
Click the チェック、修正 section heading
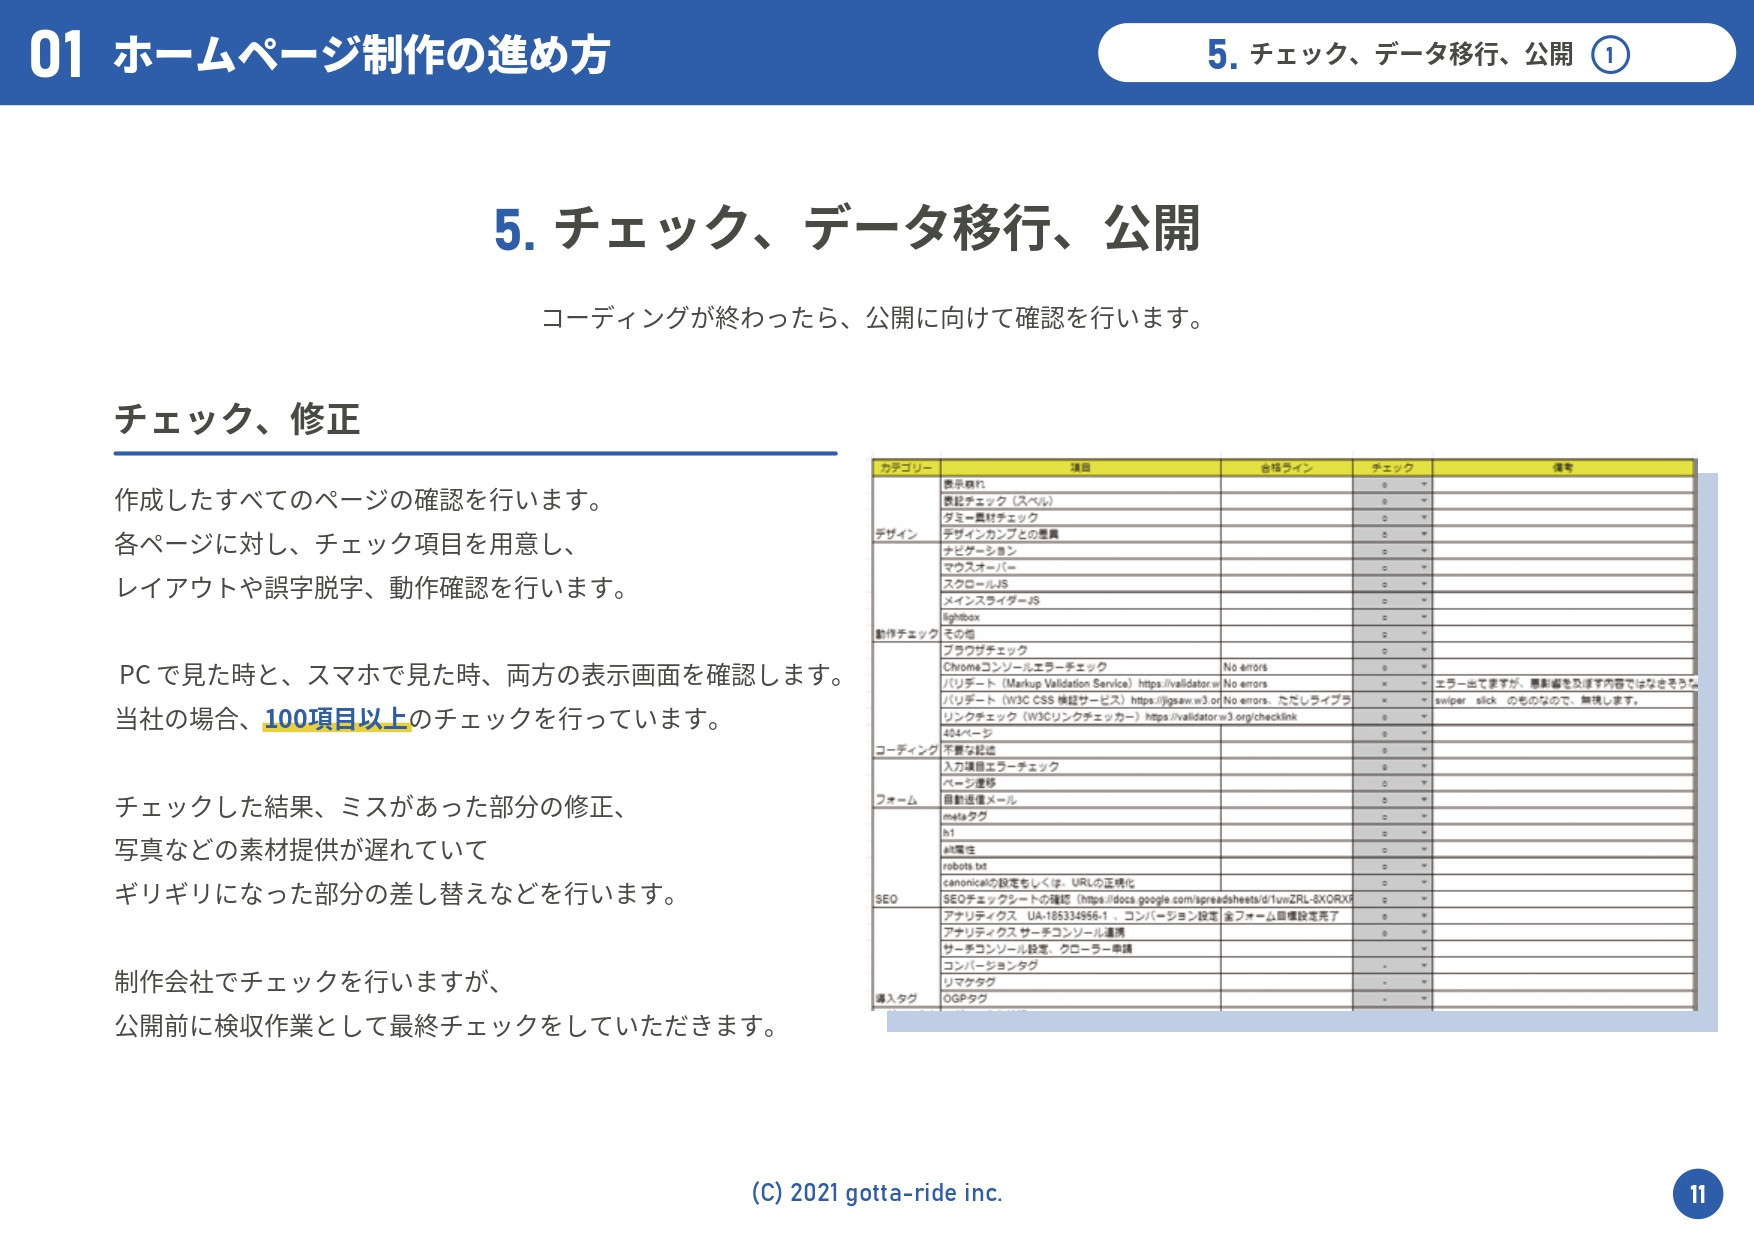pos(237,419)
